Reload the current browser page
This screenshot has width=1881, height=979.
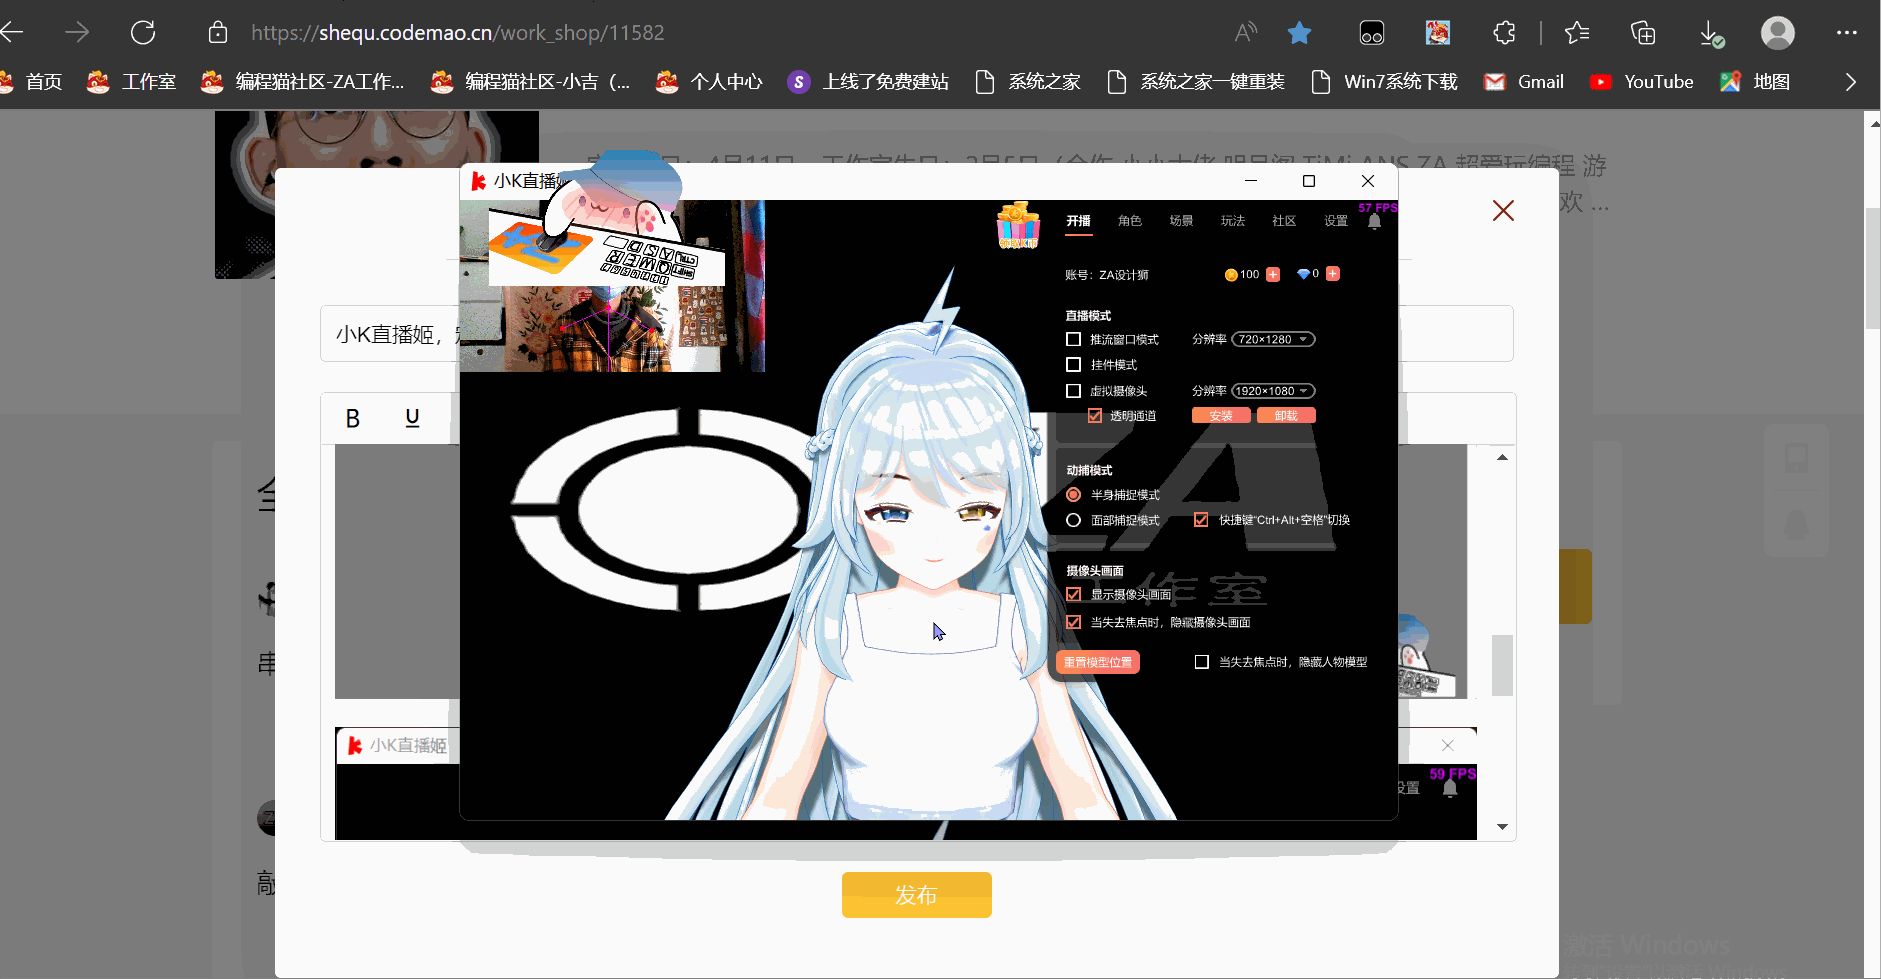coord(143,33)
